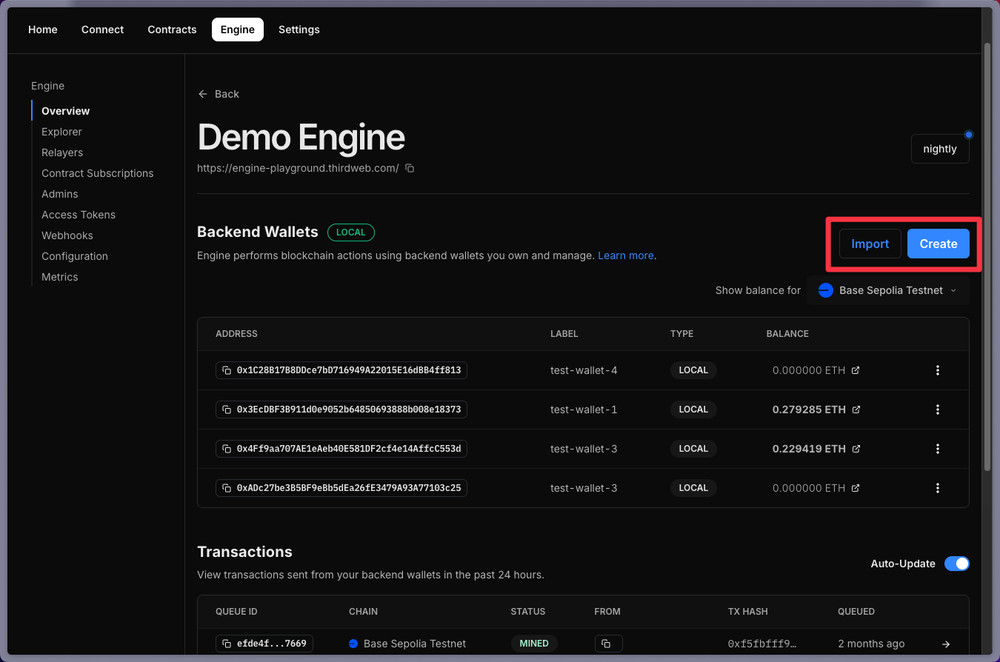Copy the from address of the mined transaction
This screenshot has height=662, width=1000.
pyautogui.click(x=608, y=643)
